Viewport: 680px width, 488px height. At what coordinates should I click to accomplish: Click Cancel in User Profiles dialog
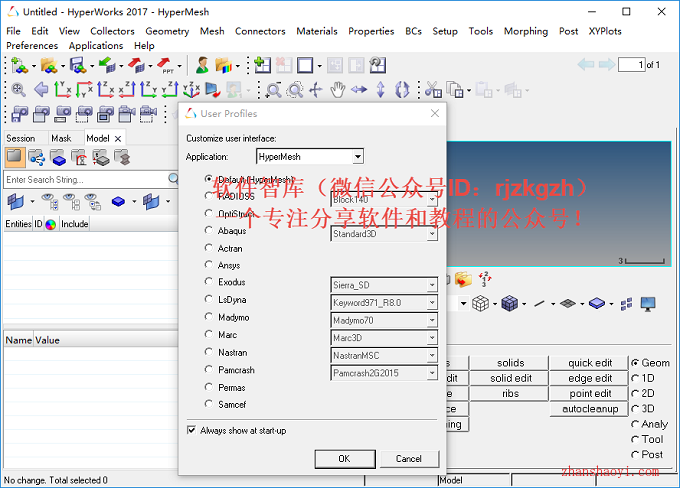pyautogui.click(x=409, y=459)
